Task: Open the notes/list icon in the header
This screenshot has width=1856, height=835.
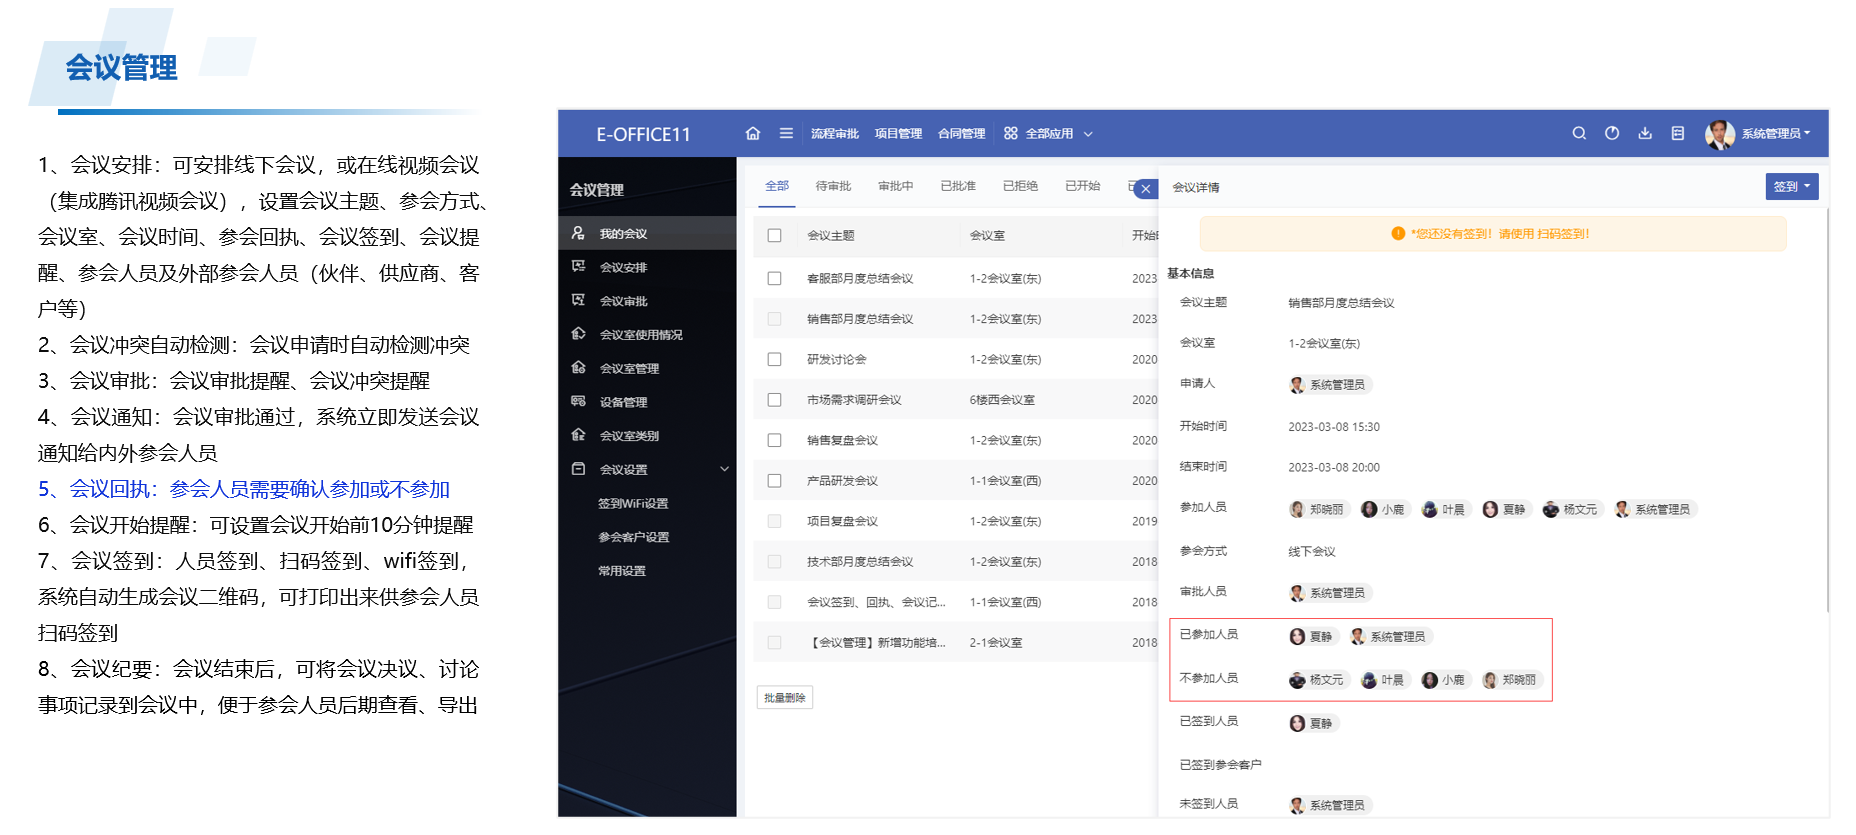Action: (1678, 133)
